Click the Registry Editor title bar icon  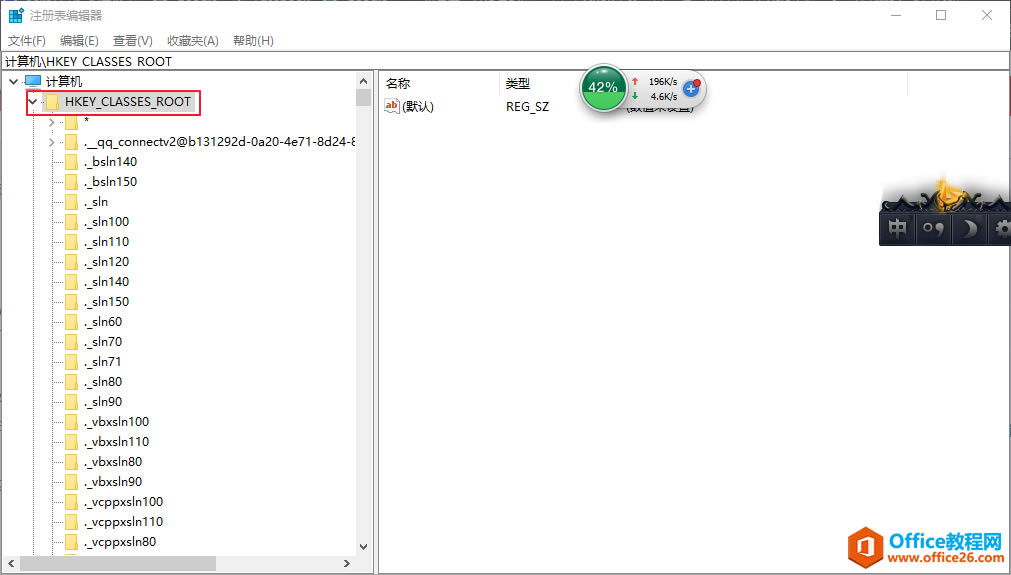pos(15,15)
